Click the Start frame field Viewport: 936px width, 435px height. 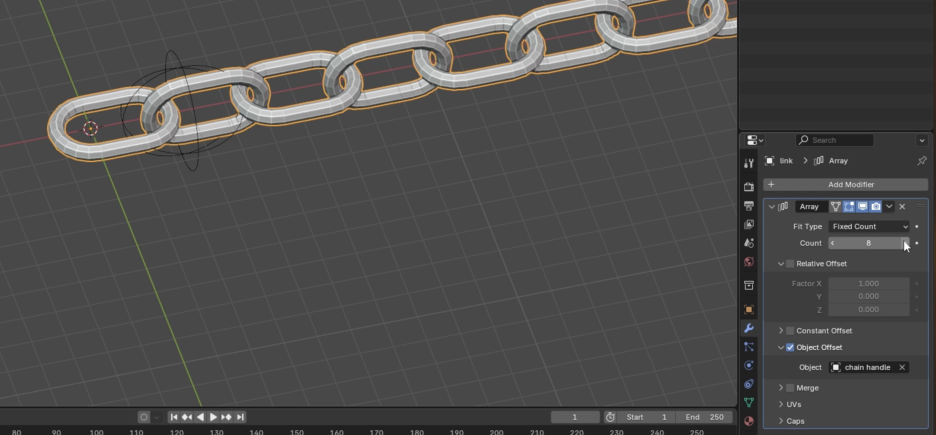tap(646, 417)
